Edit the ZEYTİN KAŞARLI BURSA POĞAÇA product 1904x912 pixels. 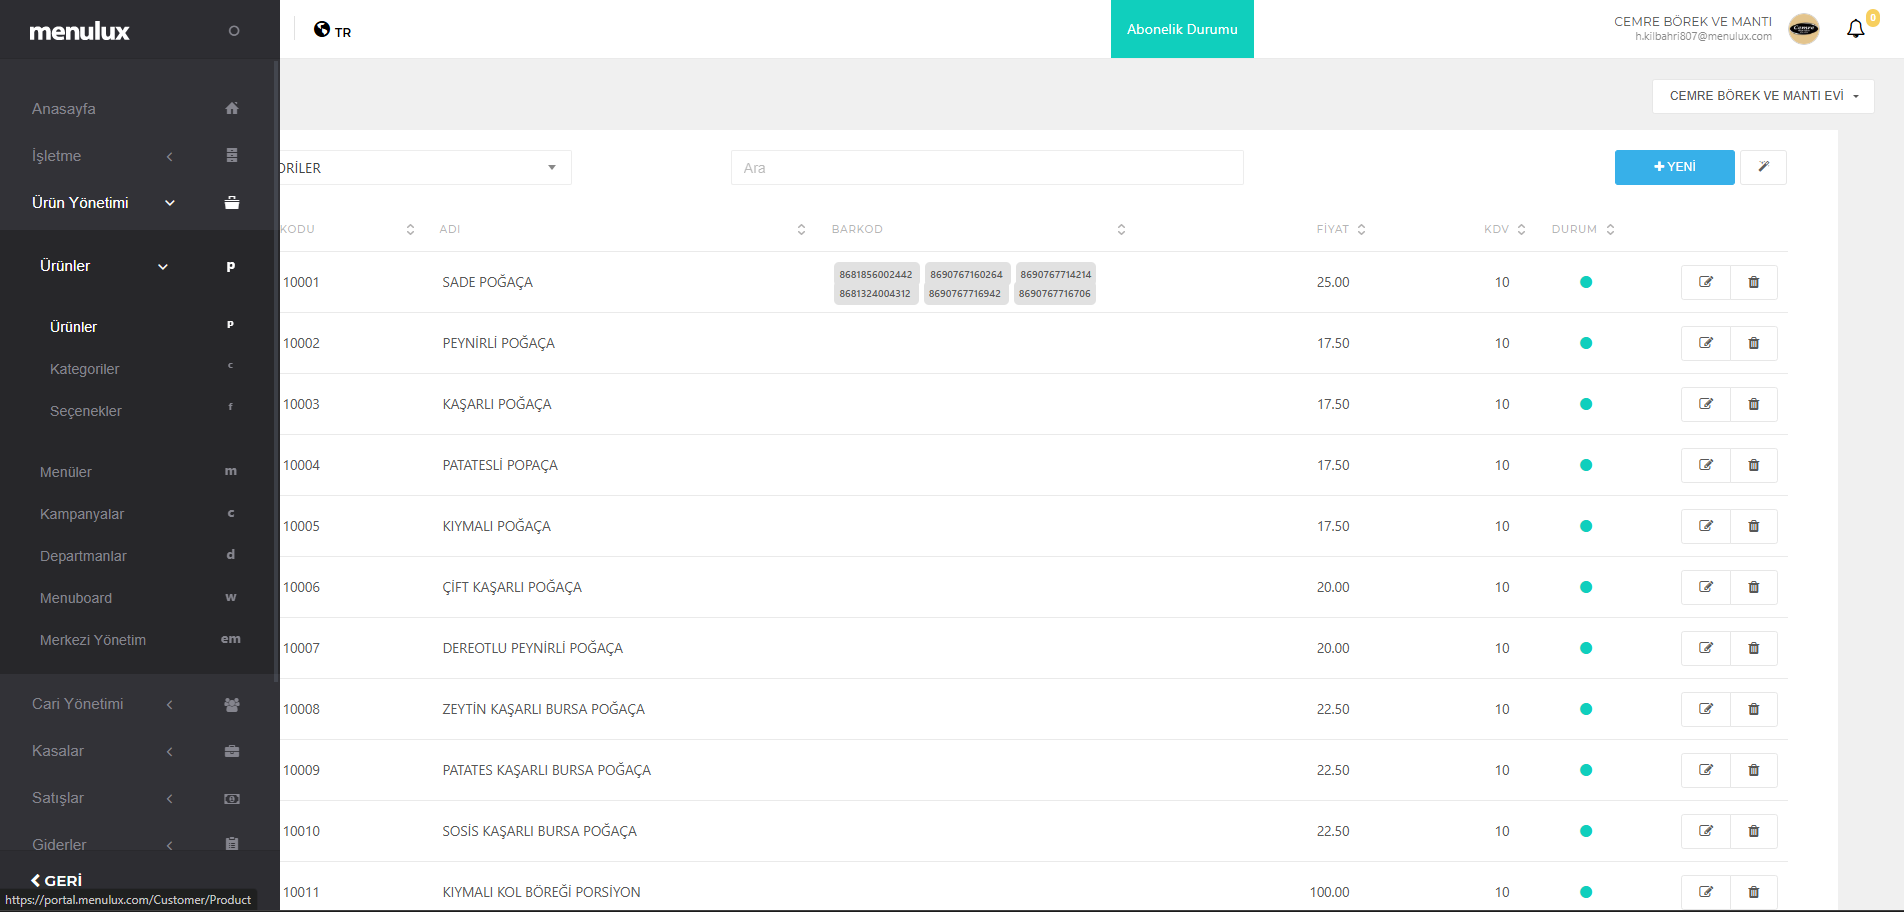(x=1706, y=709)
